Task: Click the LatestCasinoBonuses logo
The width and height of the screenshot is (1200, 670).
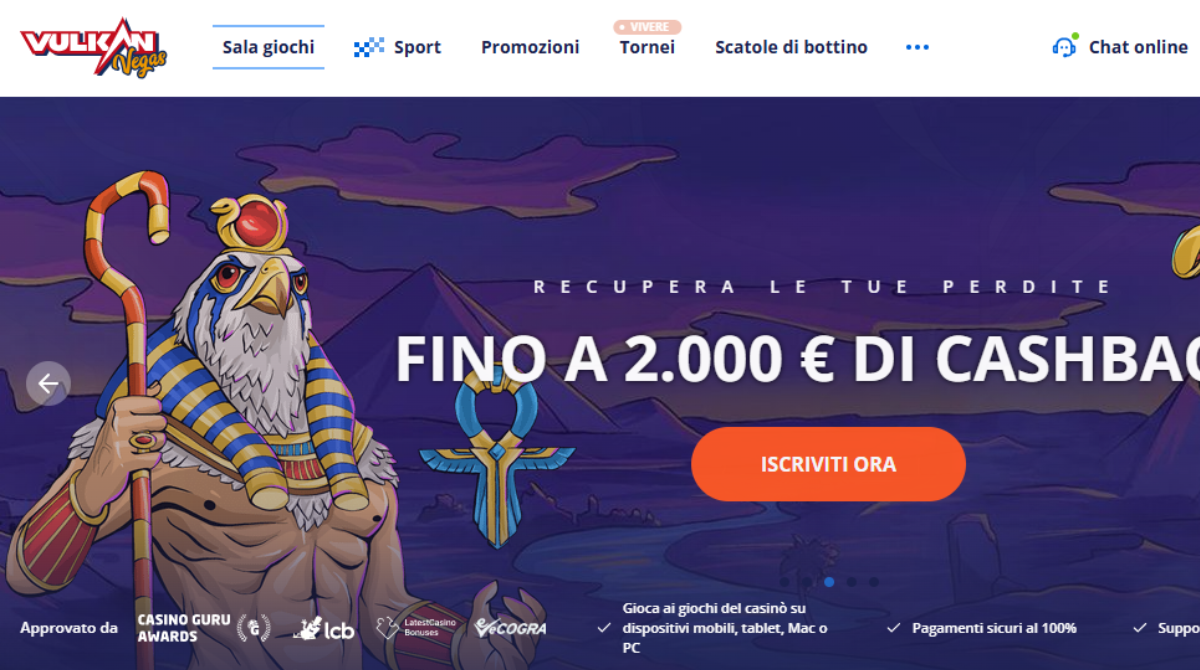Action: 415,627
